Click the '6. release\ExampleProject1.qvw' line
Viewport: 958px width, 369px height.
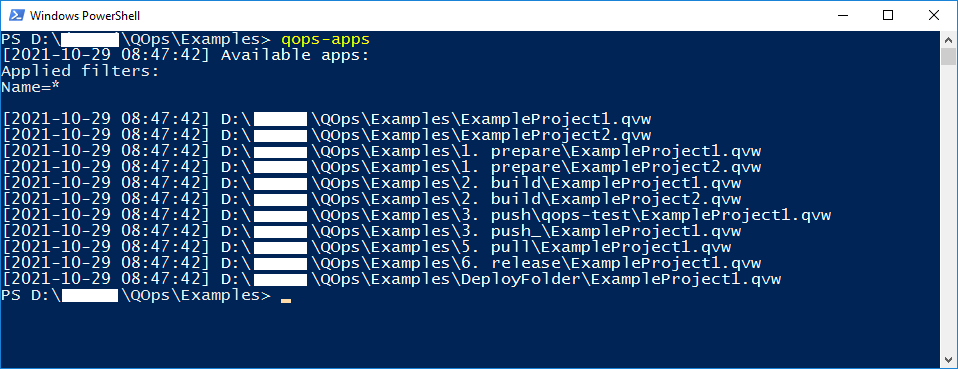(381, 263)
